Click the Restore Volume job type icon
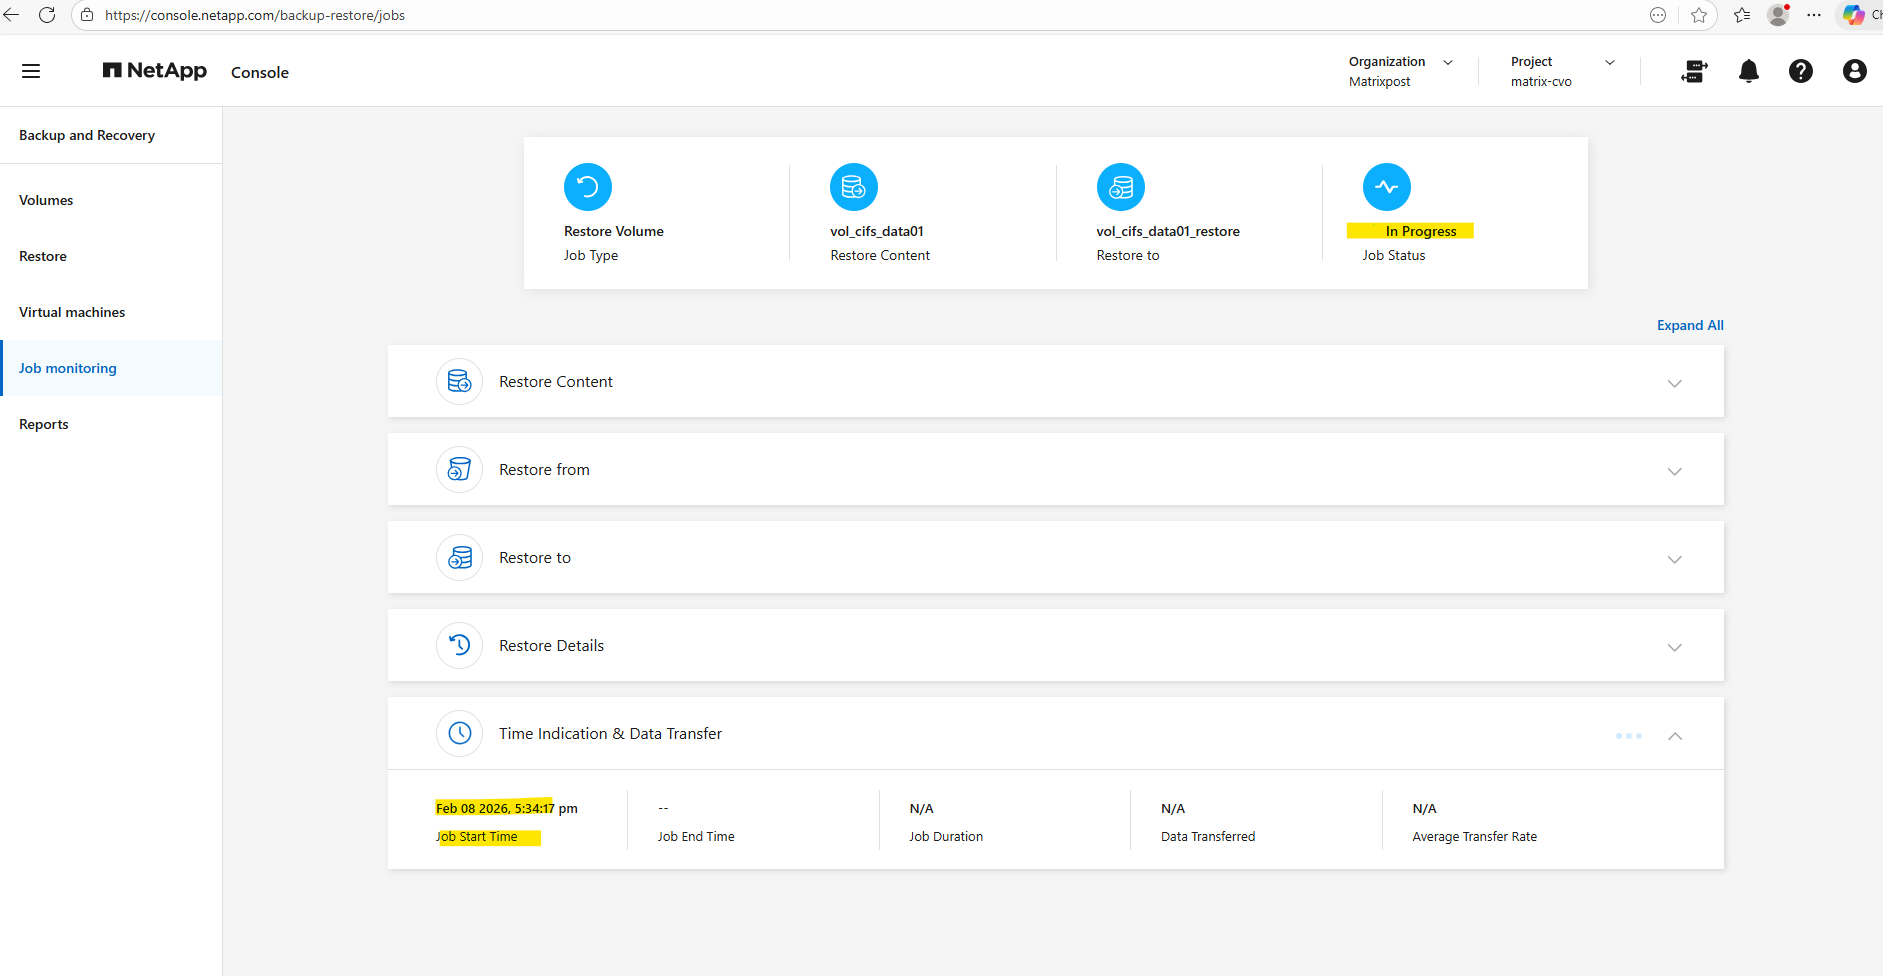Image resolution: width=1883 pixels, height=976 pixels. point(587,187)
